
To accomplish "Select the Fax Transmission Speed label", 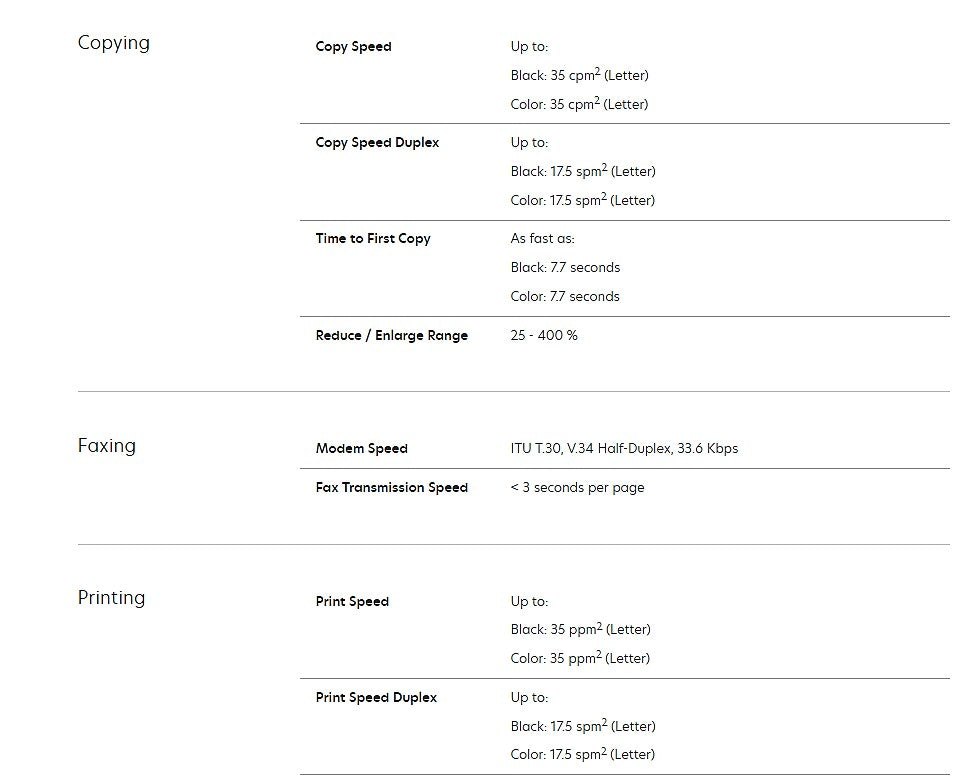I will pos(391,488).
